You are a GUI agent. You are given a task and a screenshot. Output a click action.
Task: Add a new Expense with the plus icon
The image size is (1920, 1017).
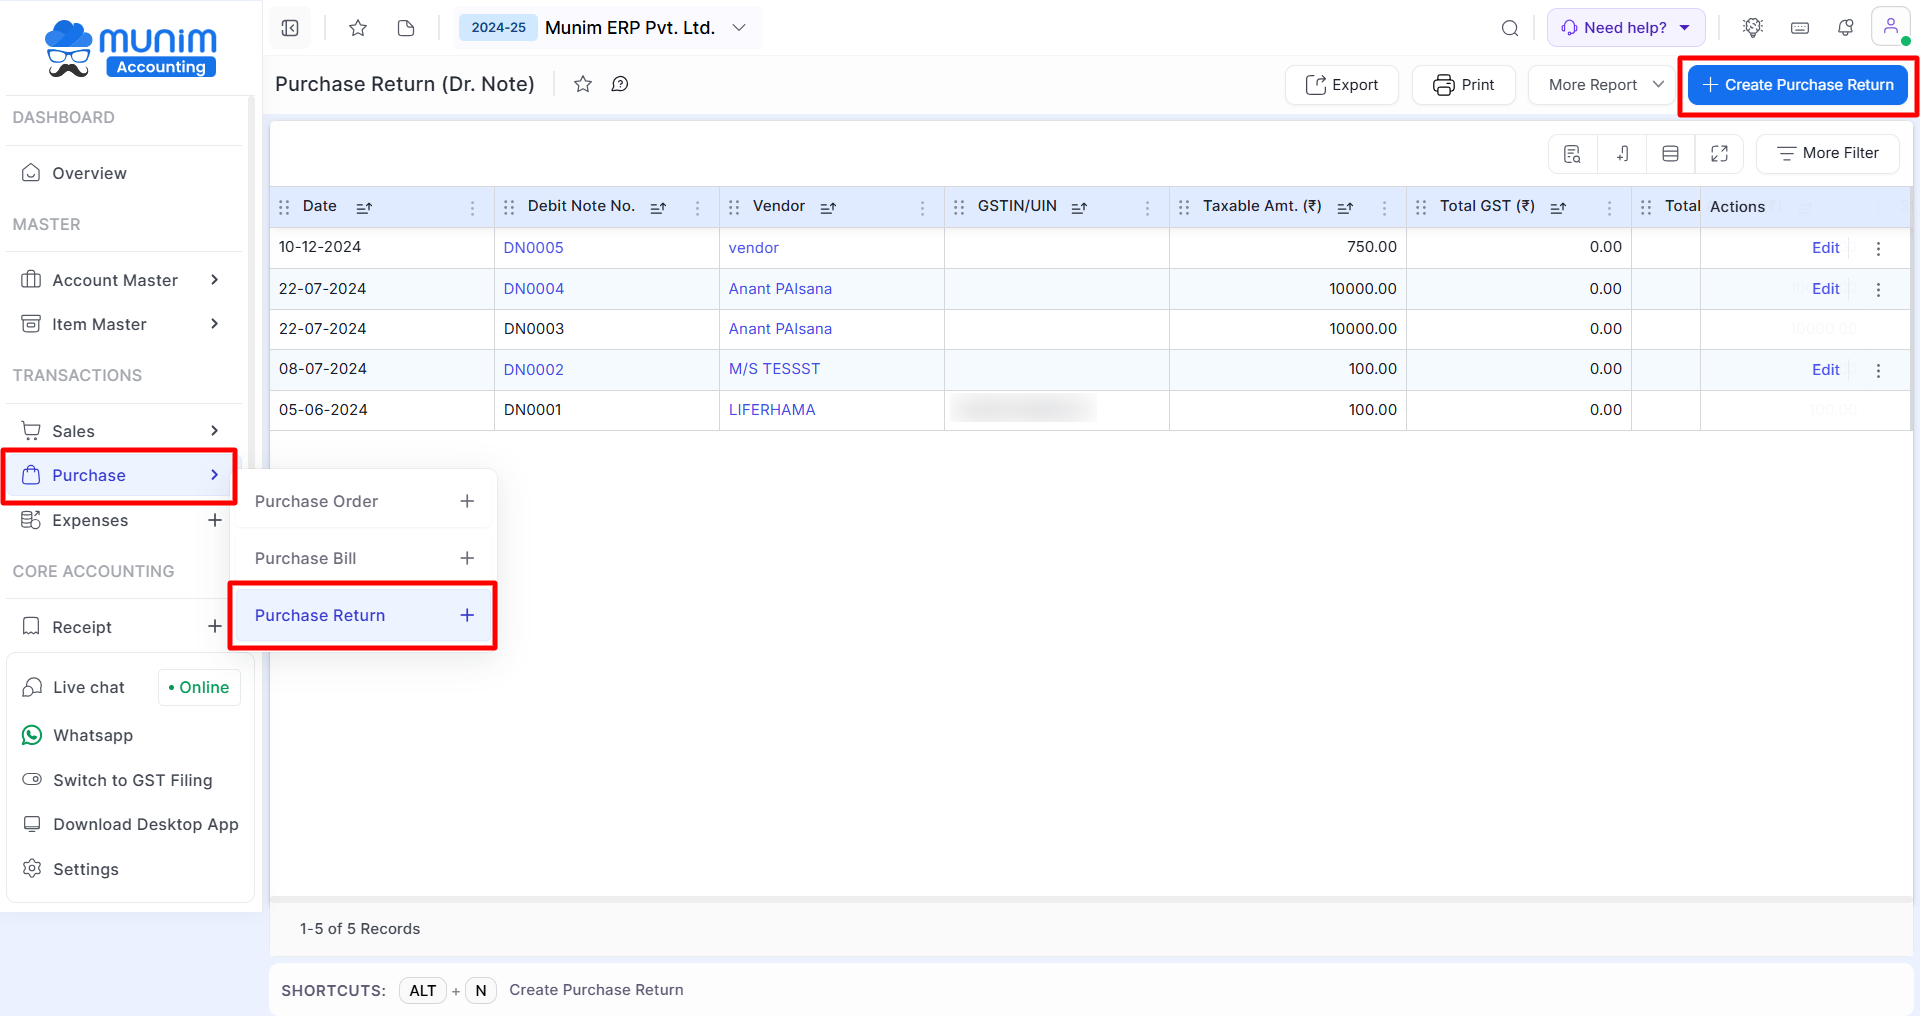coord(215,520)
